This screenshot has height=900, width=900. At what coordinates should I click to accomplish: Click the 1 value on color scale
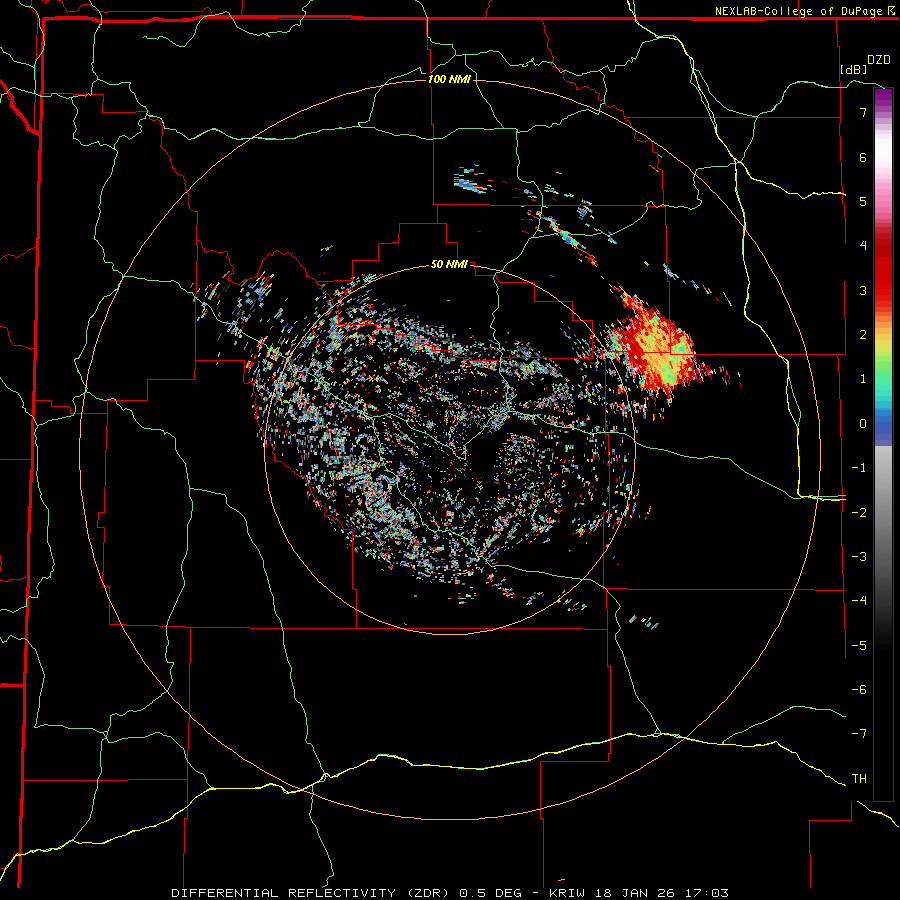[863, 379]
